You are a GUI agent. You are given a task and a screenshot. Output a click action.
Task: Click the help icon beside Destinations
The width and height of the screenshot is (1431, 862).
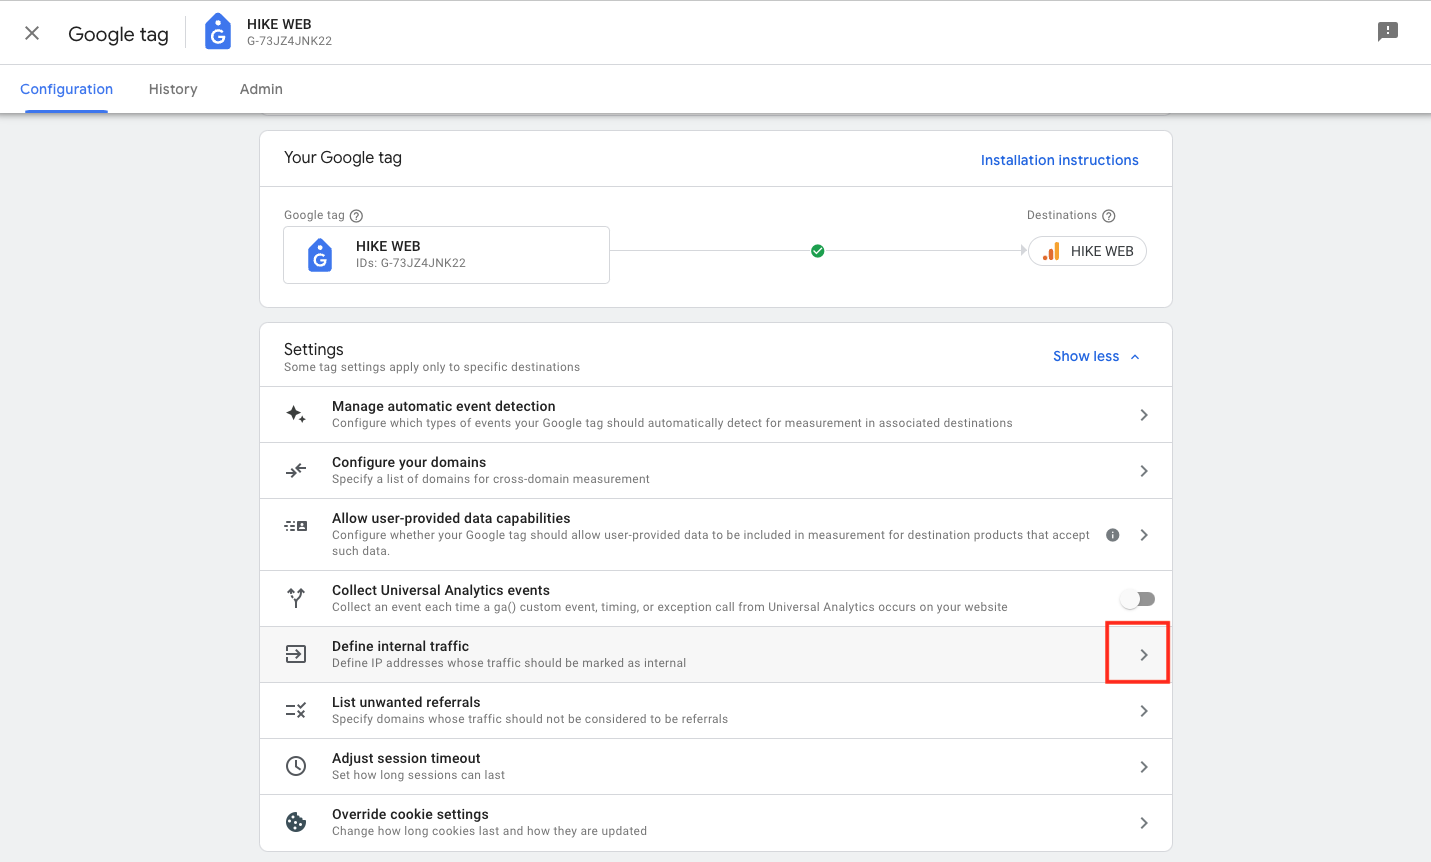coord(1108,216)
